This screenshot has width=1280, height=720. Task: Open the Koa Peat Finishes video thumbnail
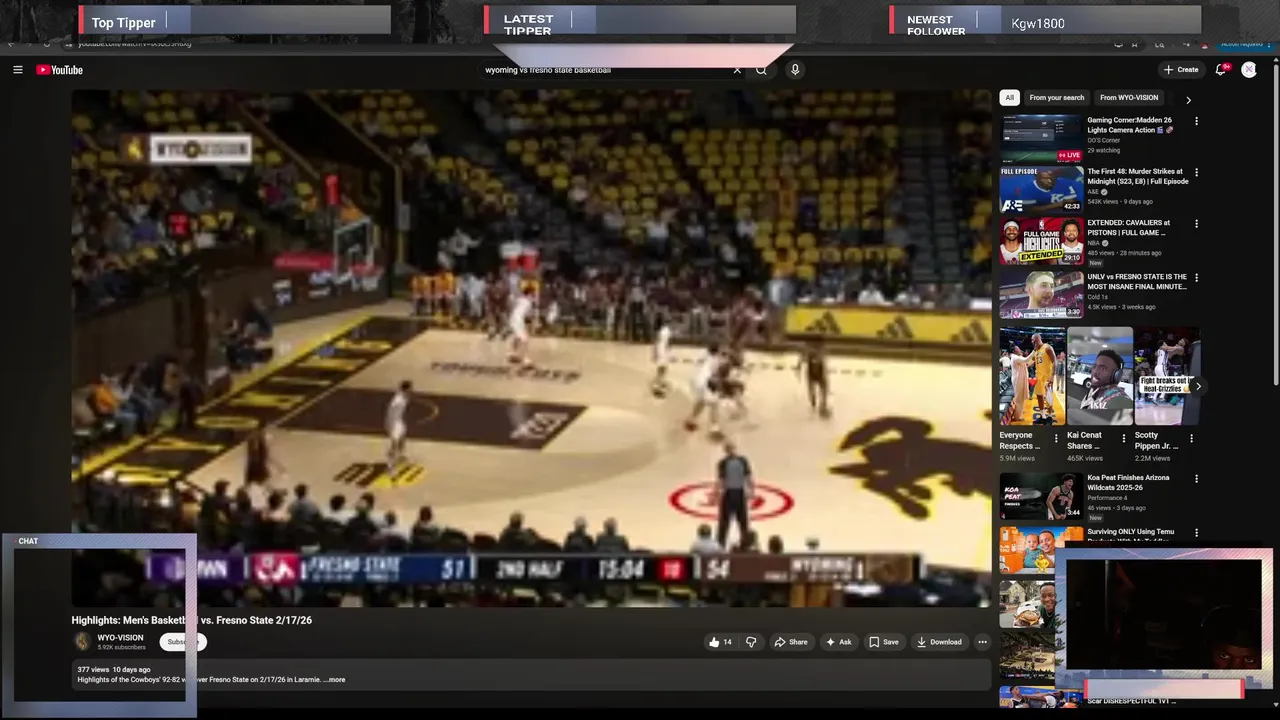[1042, 496]
